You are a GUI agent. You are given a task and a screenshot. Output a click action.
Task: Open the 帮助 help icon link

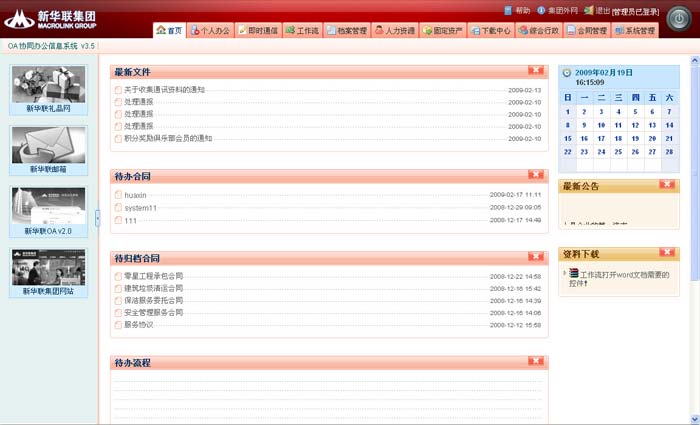[x=508, y=9]
